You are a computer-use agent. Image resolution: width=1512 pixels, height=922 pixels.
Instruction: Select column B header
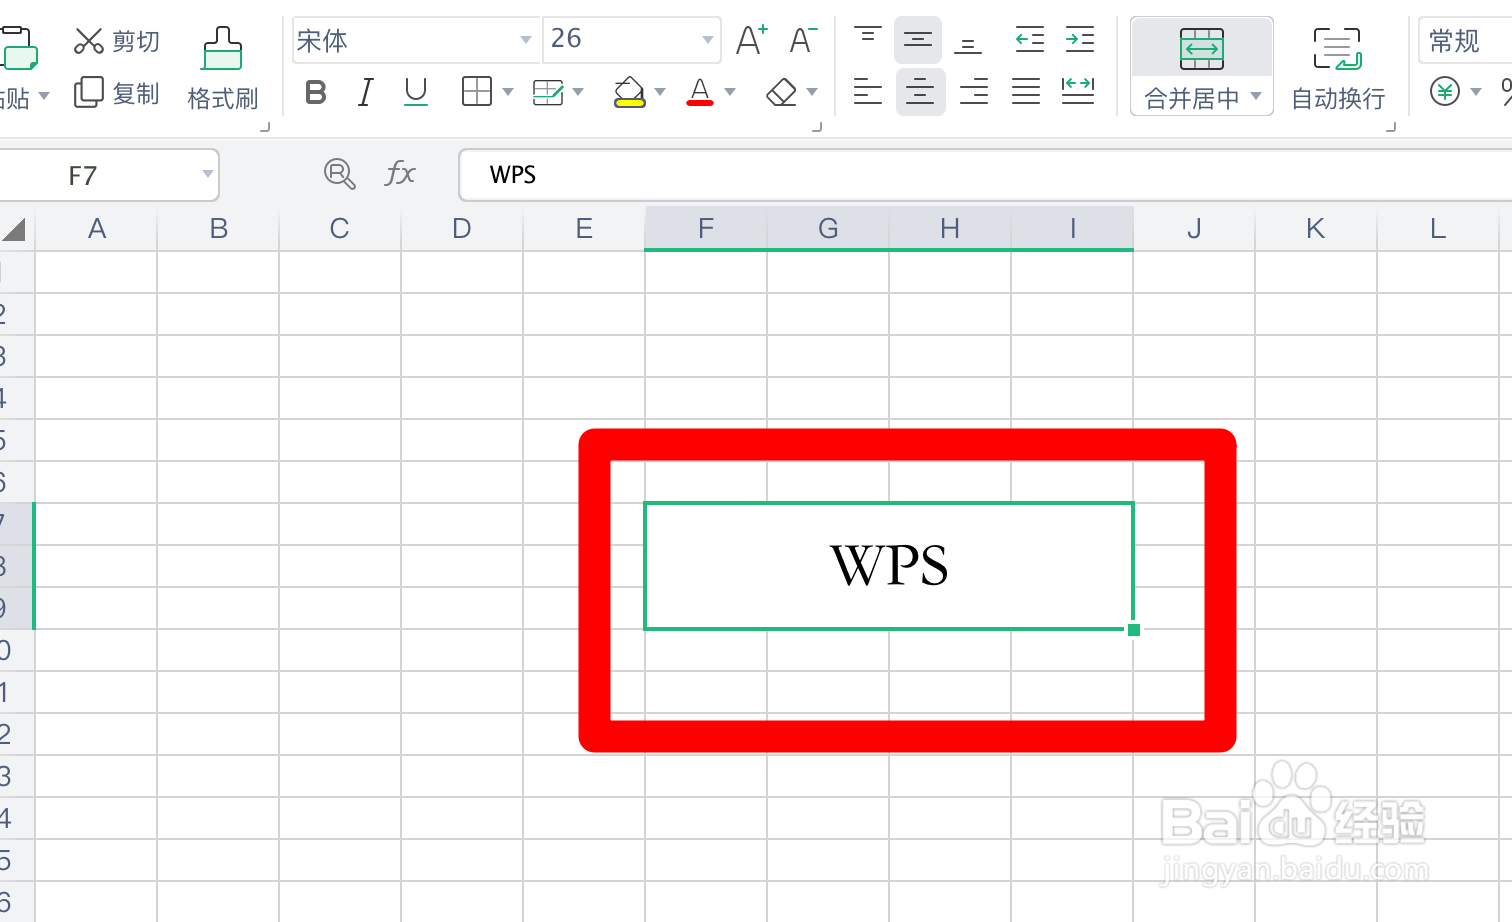(219, 229)
